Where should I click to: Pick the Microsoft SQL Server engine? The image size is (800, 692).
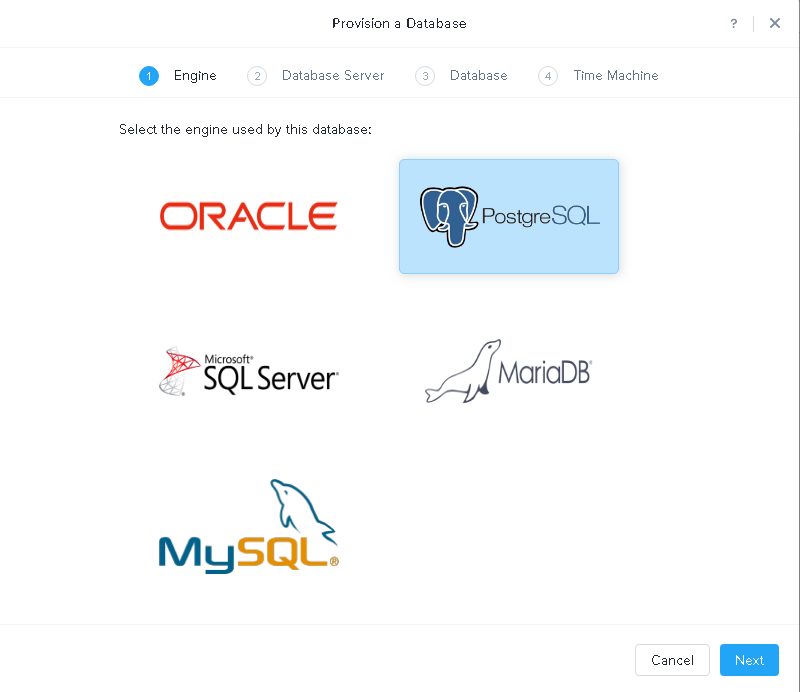coord(248,372)
